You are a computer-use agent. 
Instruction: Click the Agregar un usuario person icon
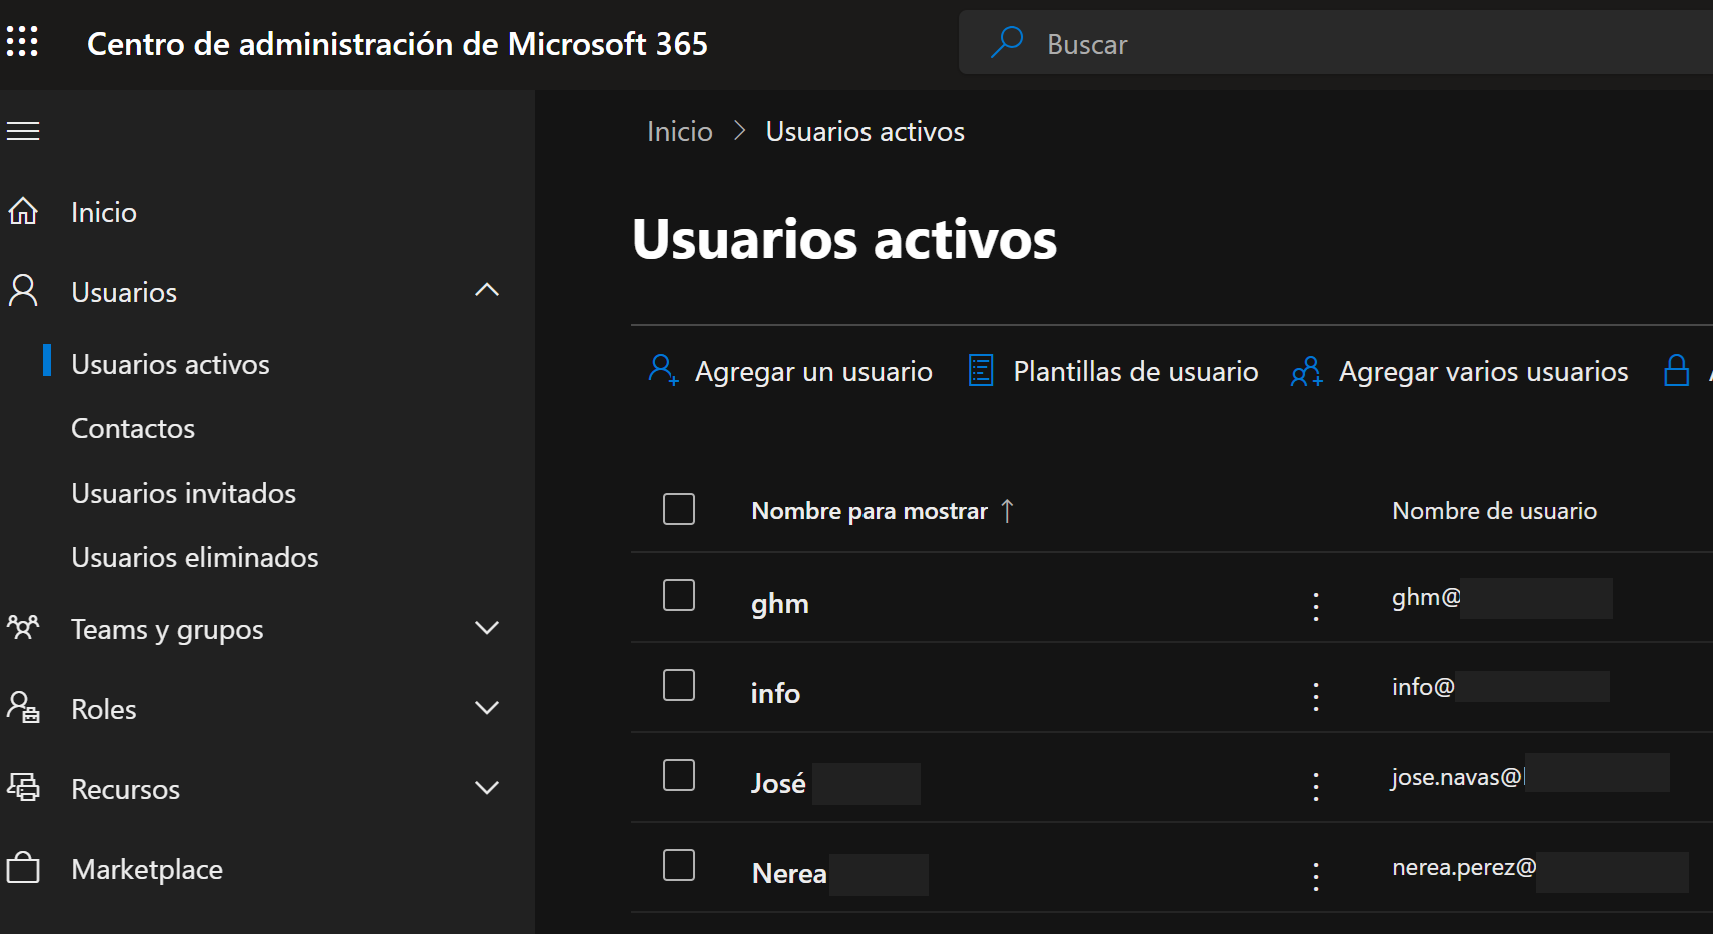point(662,370)
